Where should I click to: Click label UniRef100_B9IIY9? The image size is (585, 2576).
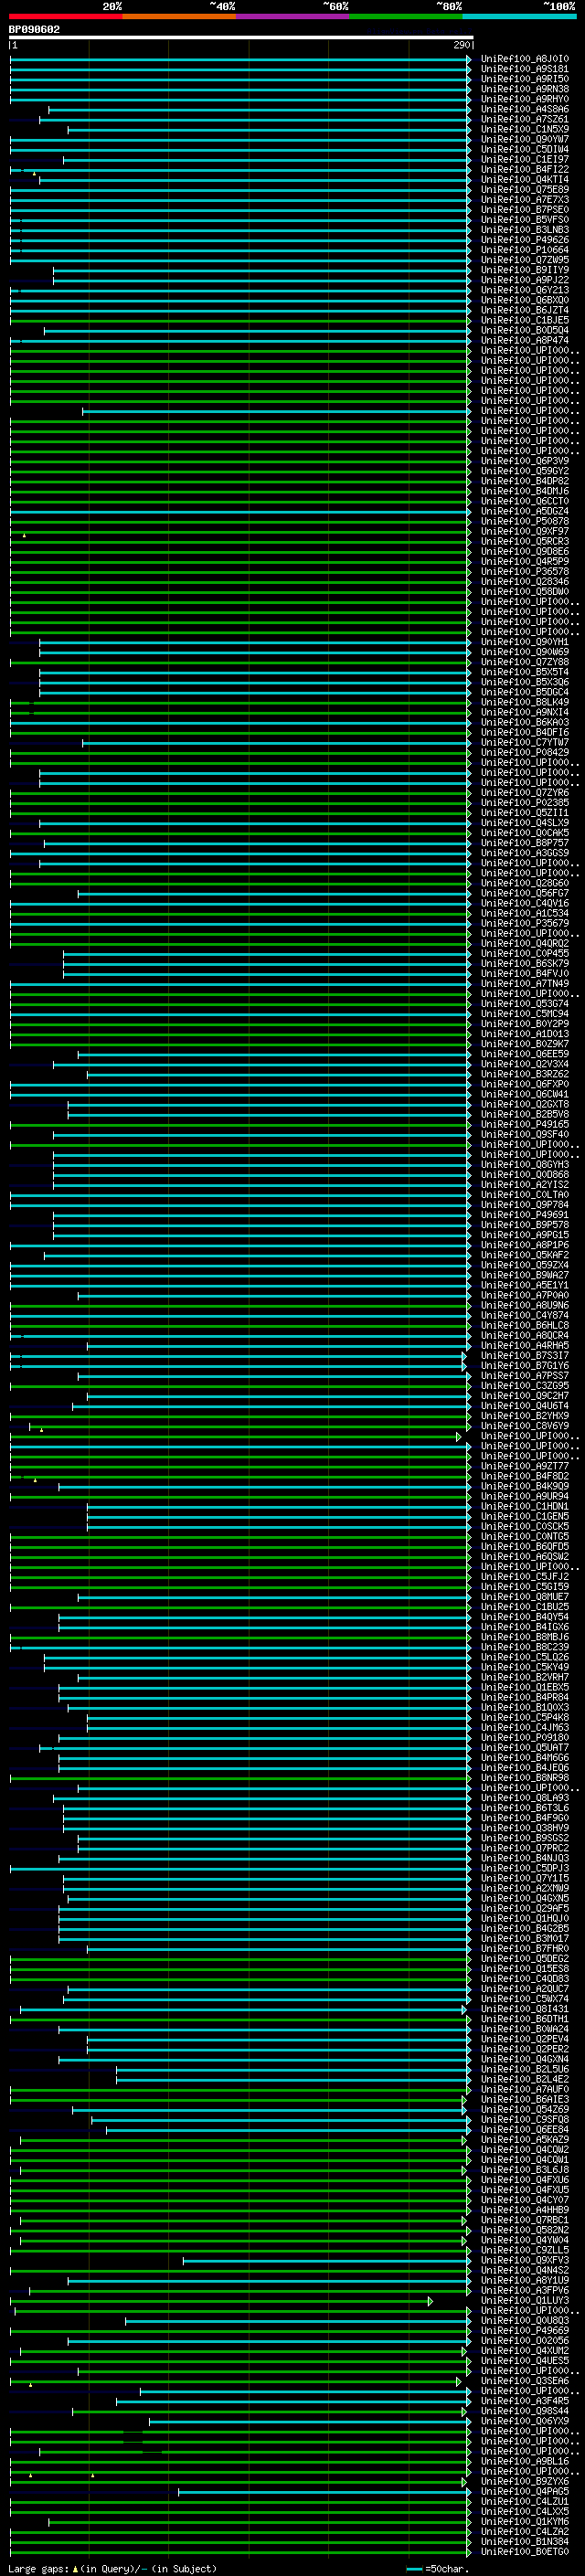(x=525, y=270)
